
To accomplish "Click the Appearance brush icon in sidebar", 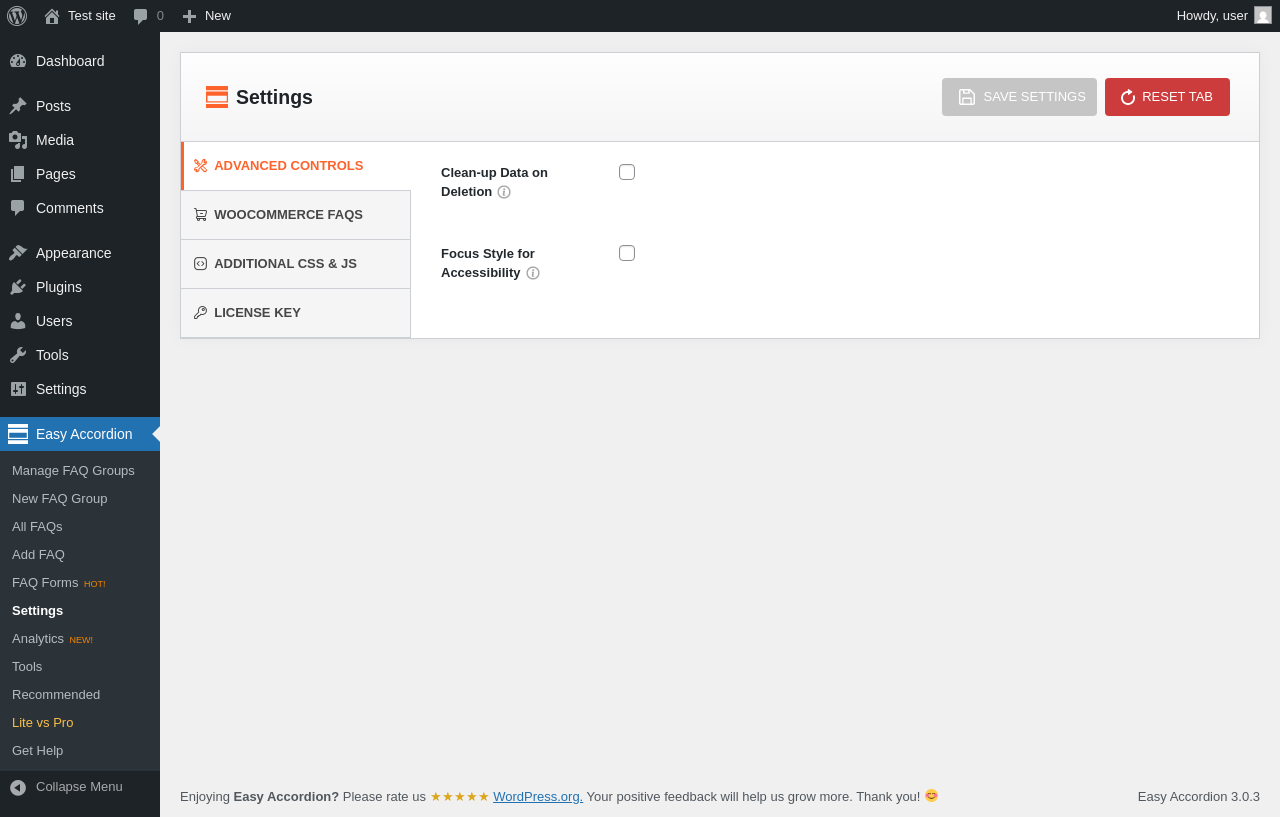I will pyautogui.click(x=18, y=253).
